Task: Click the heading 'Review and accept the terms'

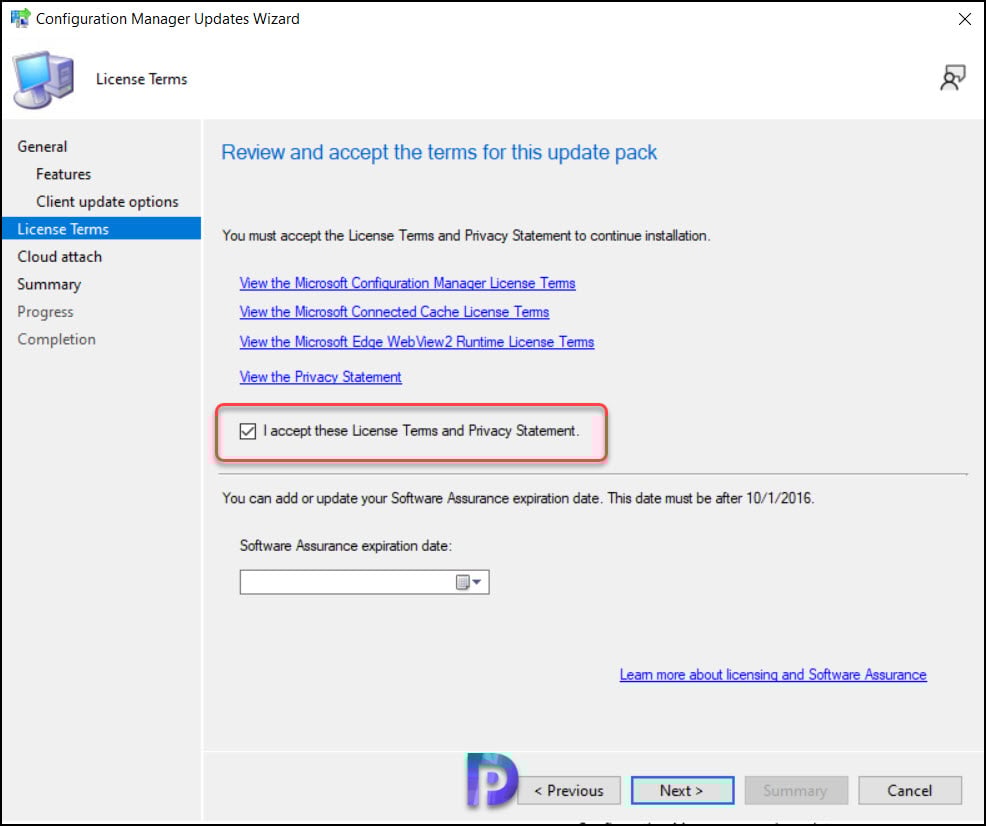Action: pyautogui.click(x=439, y=153)
